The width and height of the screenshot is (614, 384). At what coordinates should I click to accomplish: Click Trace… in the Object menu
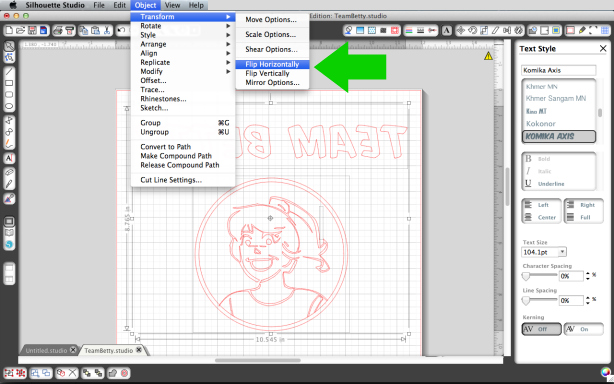[x=183, y=90]
